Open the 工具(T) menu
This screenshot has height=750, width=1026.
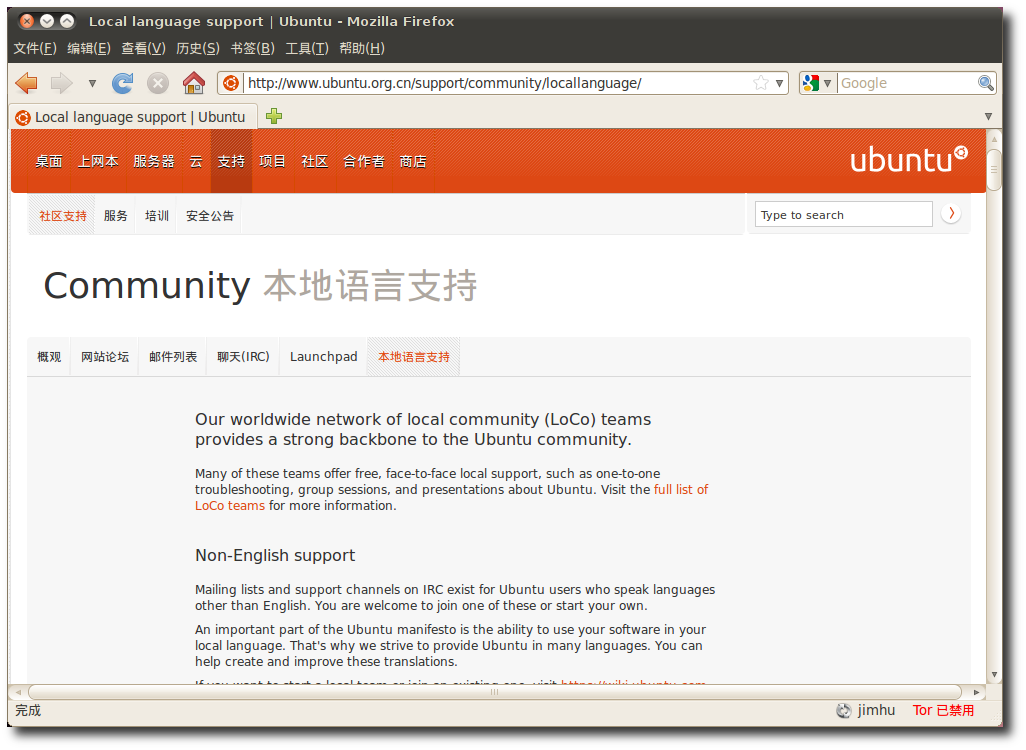[x=307, y=48]
